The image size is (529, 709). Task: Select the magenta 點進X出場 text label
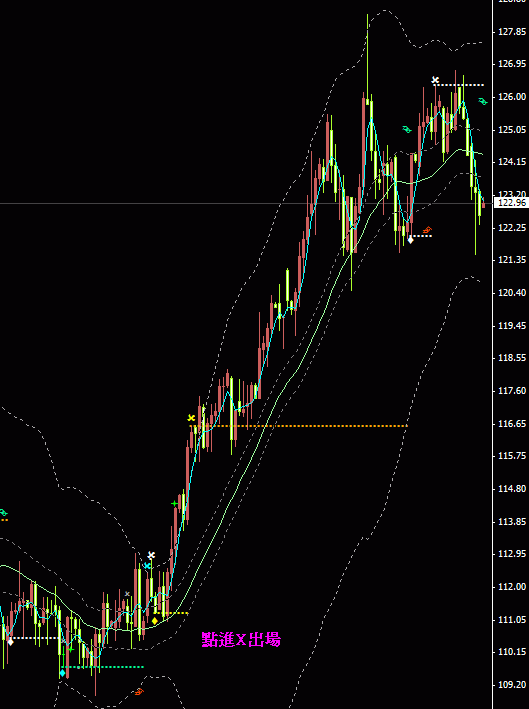[x=241, y=639]
